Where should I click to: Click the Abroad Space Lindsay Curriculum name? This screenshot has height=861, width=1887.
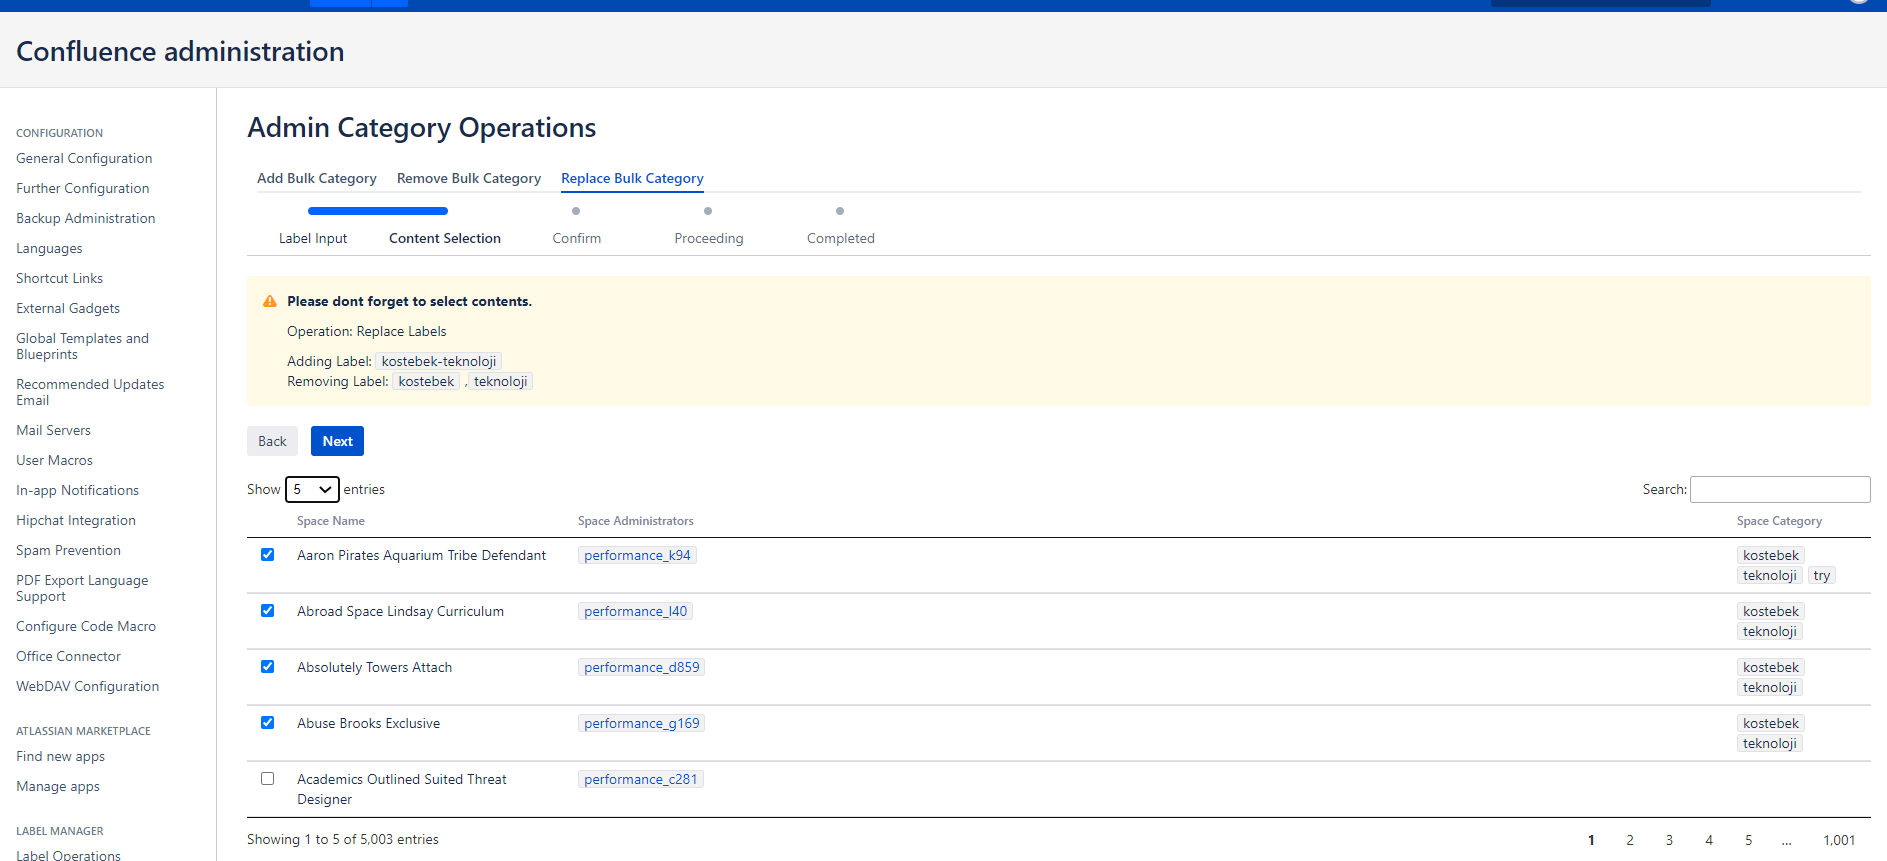point(400,611)
